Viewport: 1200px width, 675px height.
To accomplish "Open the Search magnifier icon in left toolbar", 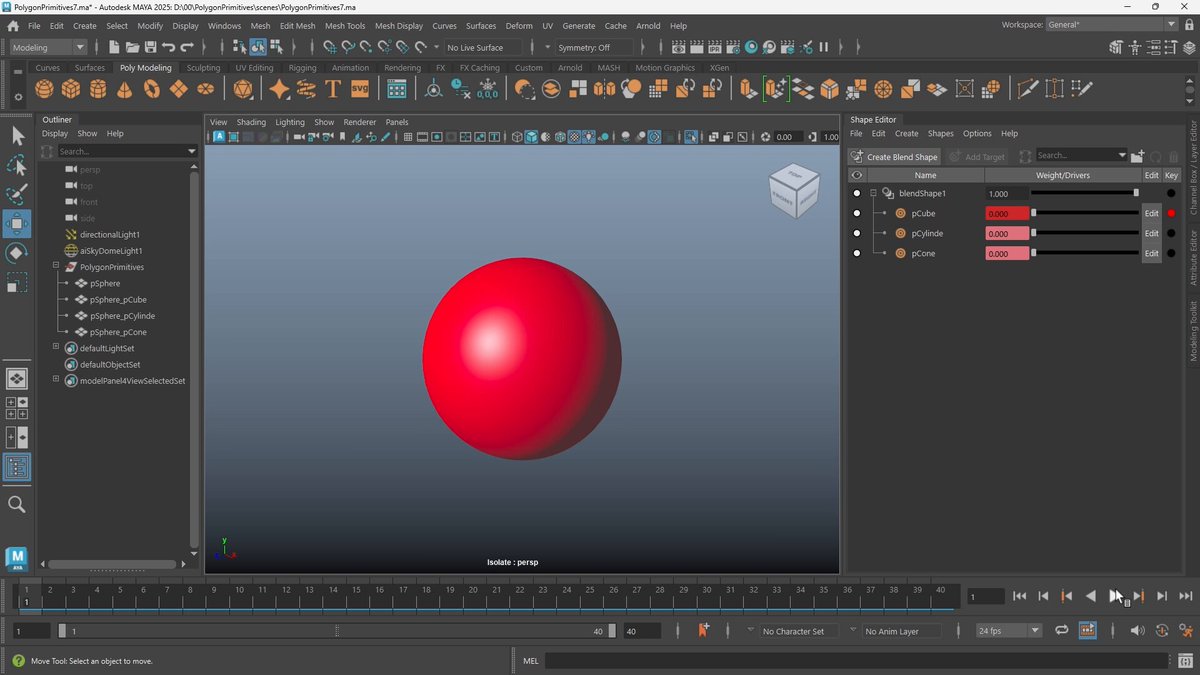I will pos(17,504).
